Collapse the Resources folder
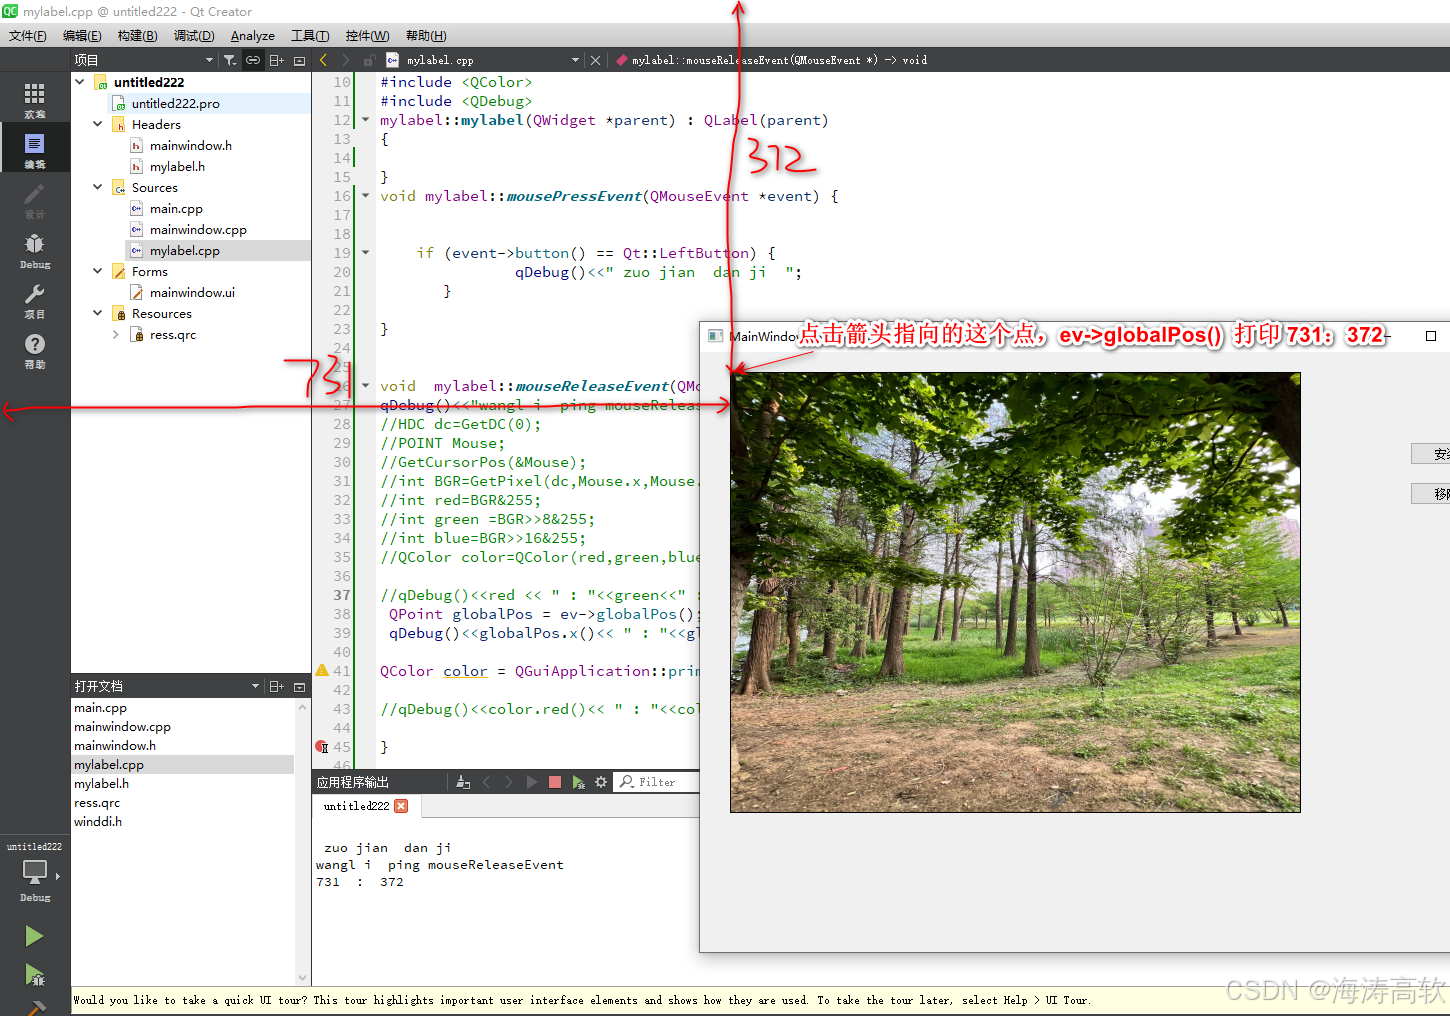1450x1016 pixels. [98, 313]
